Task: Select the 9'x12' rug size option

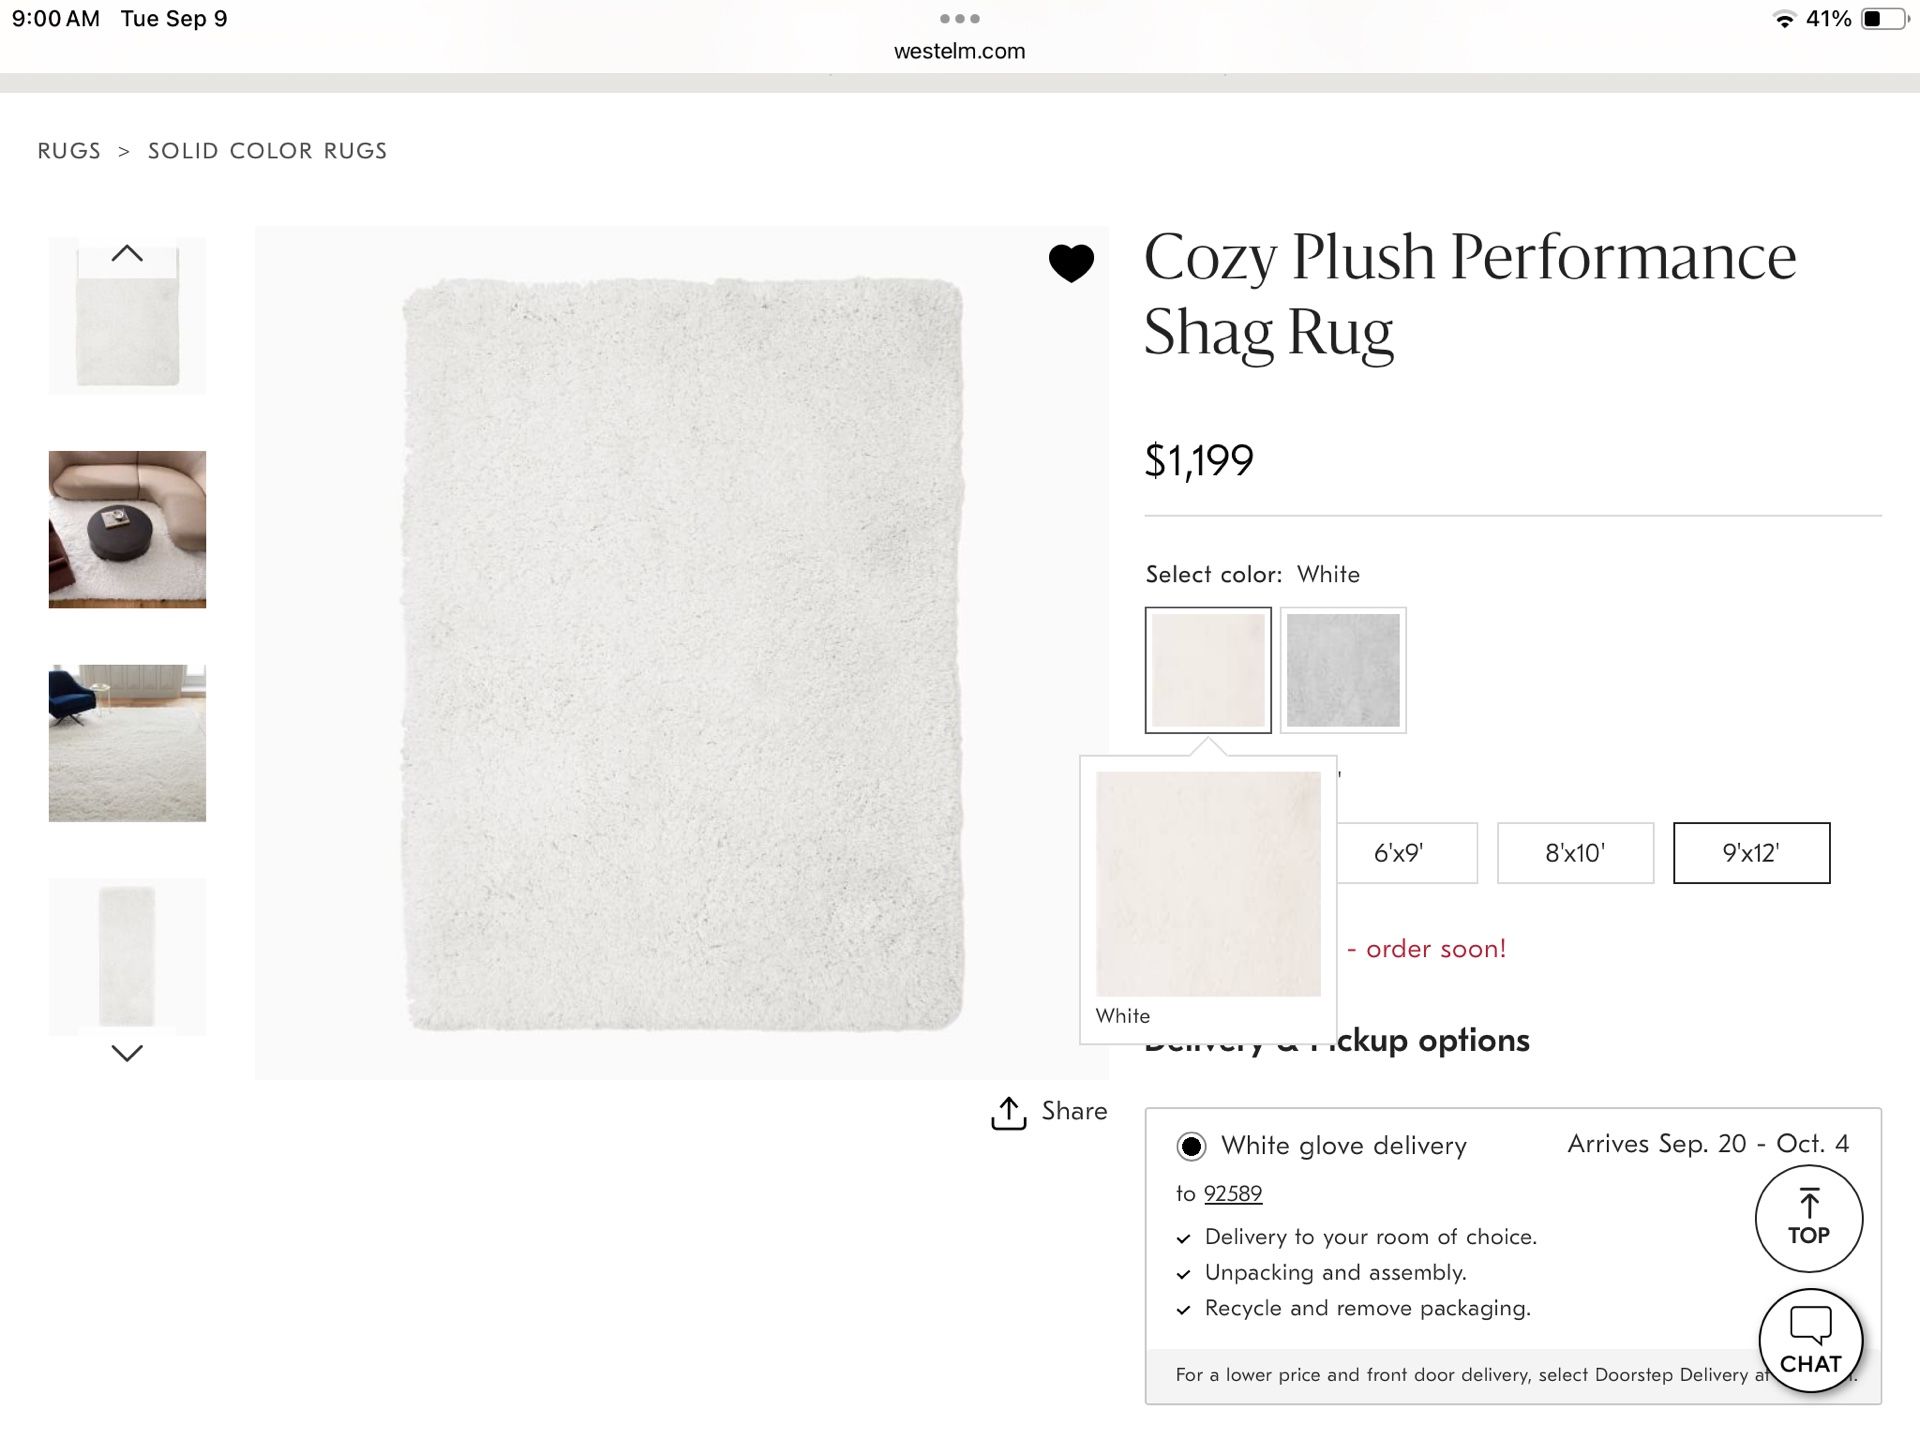Action: (1751, 853)
